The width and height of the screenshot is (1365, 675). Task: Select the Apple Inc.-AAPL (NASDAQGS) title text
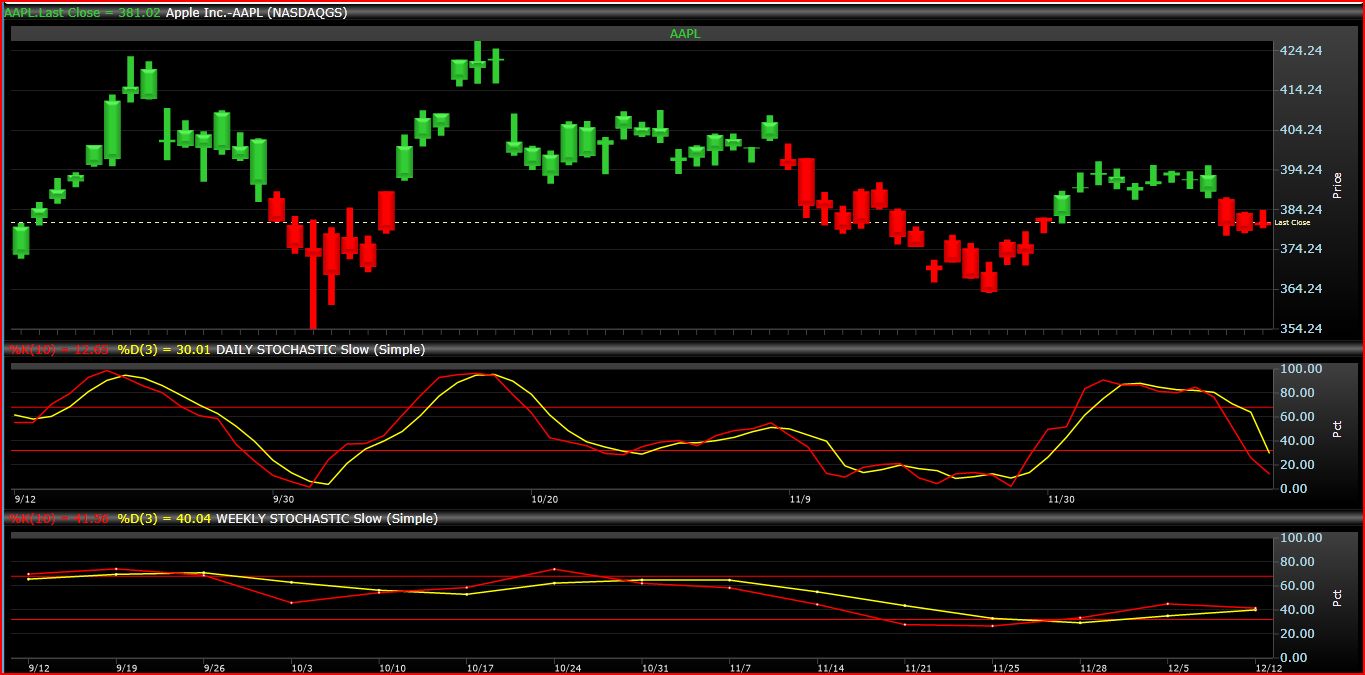coord(256,13)
